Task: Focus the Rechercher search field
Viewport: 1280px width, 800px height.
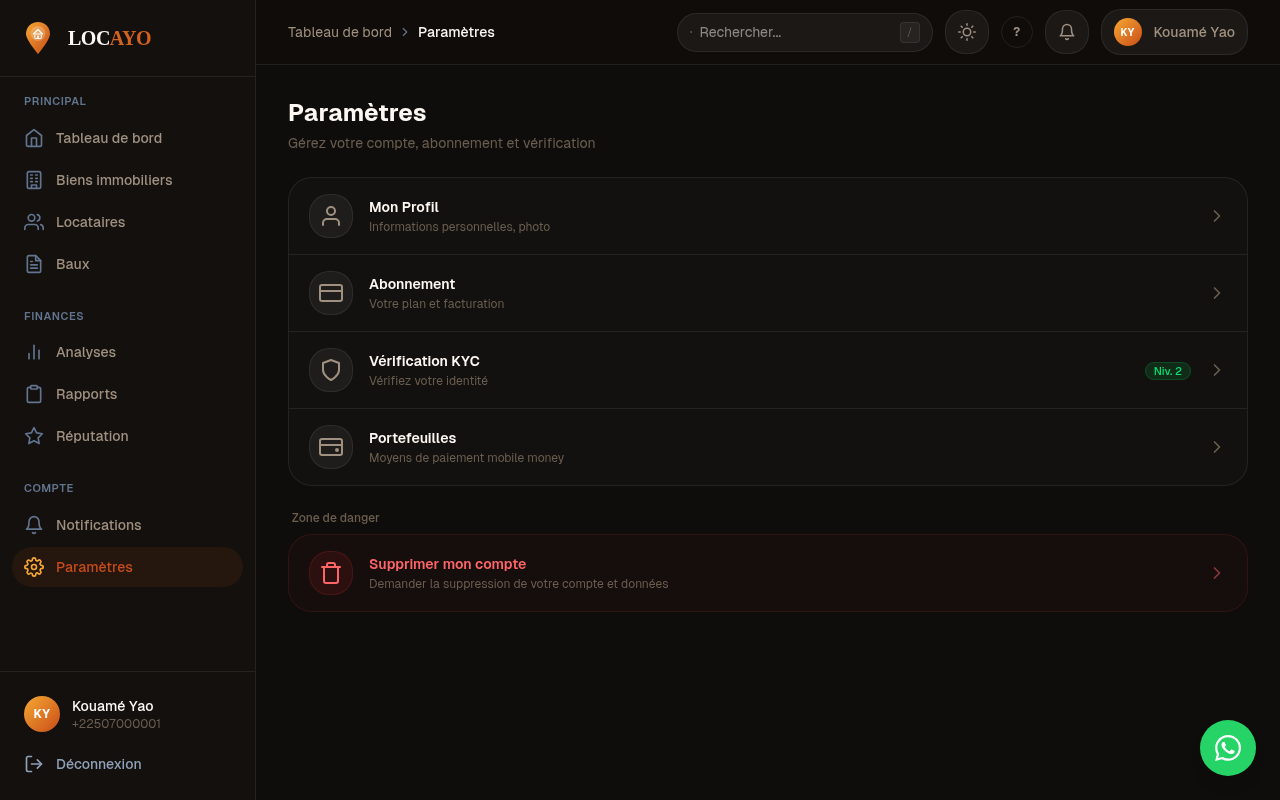Action: coord(795,32)
